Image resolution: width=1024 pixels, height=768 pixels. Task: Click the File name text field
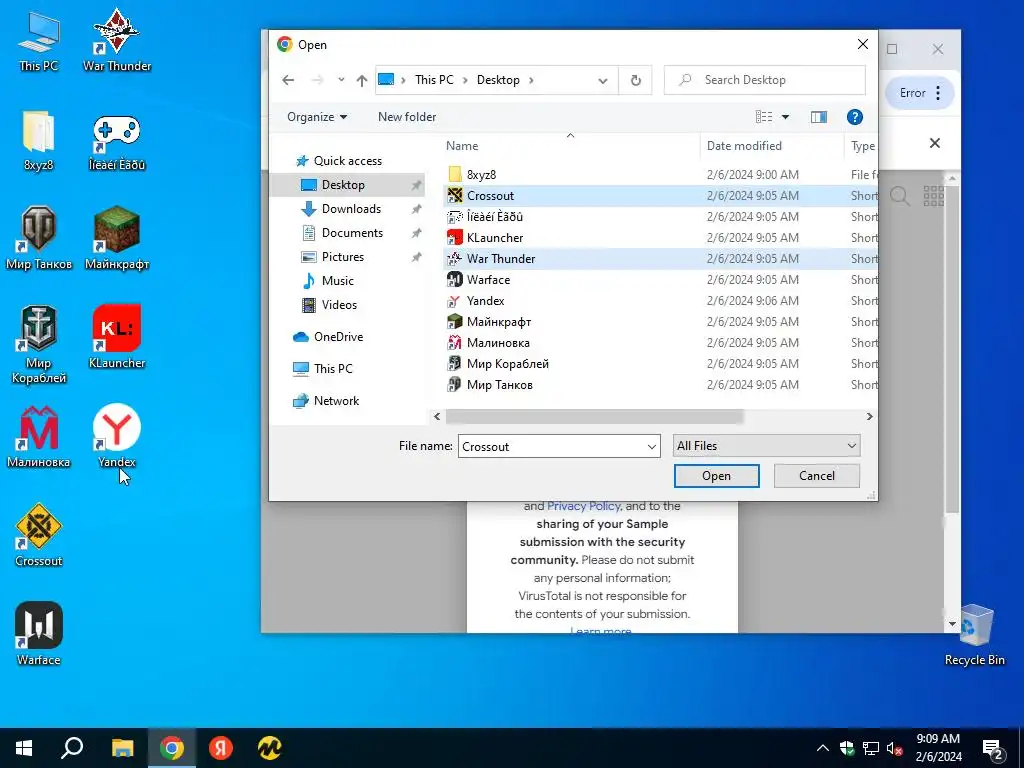(x=551, y=447)
